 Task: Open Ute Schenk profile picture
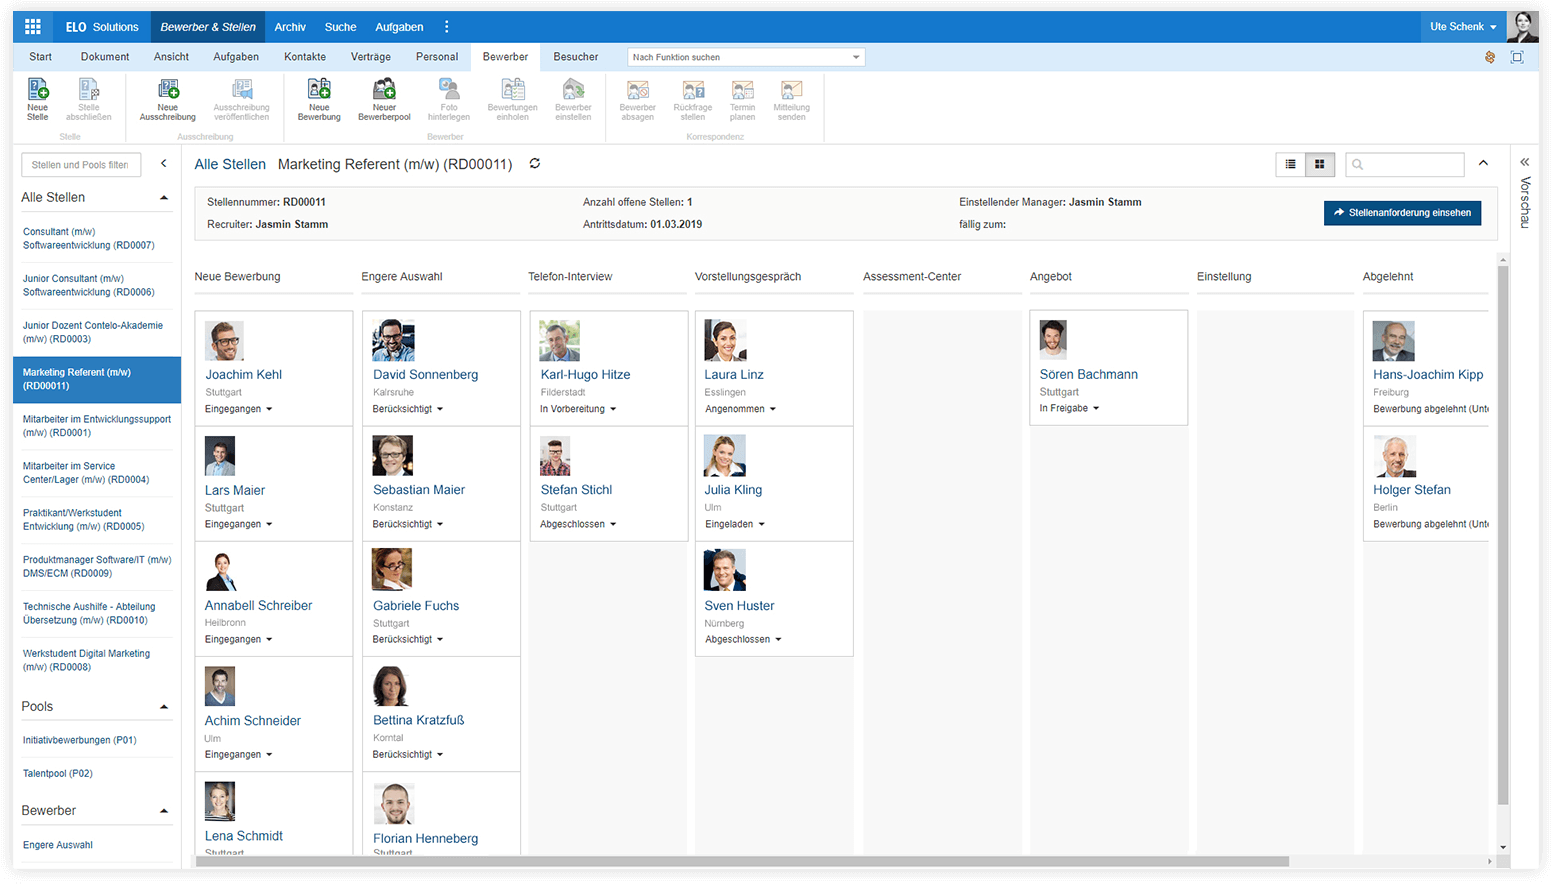click(x=1522, y=27)
